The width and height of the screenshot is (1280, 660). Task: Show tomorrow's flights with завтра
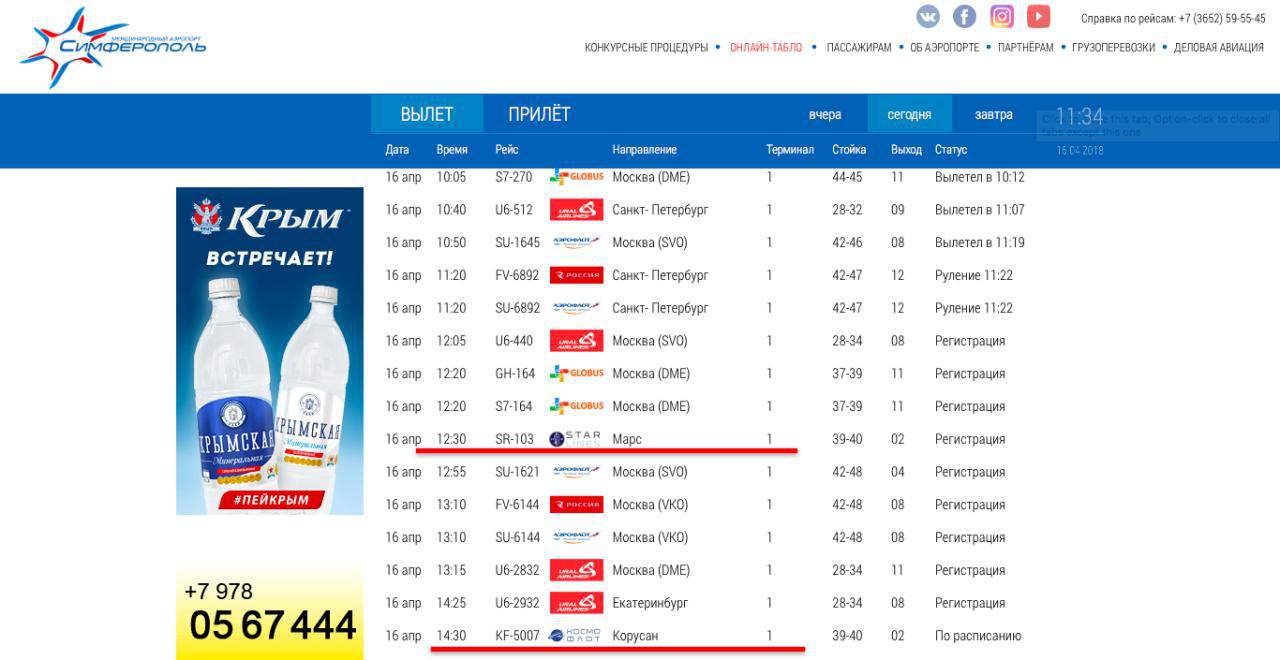pyautogui.click(x=994, y=115)
